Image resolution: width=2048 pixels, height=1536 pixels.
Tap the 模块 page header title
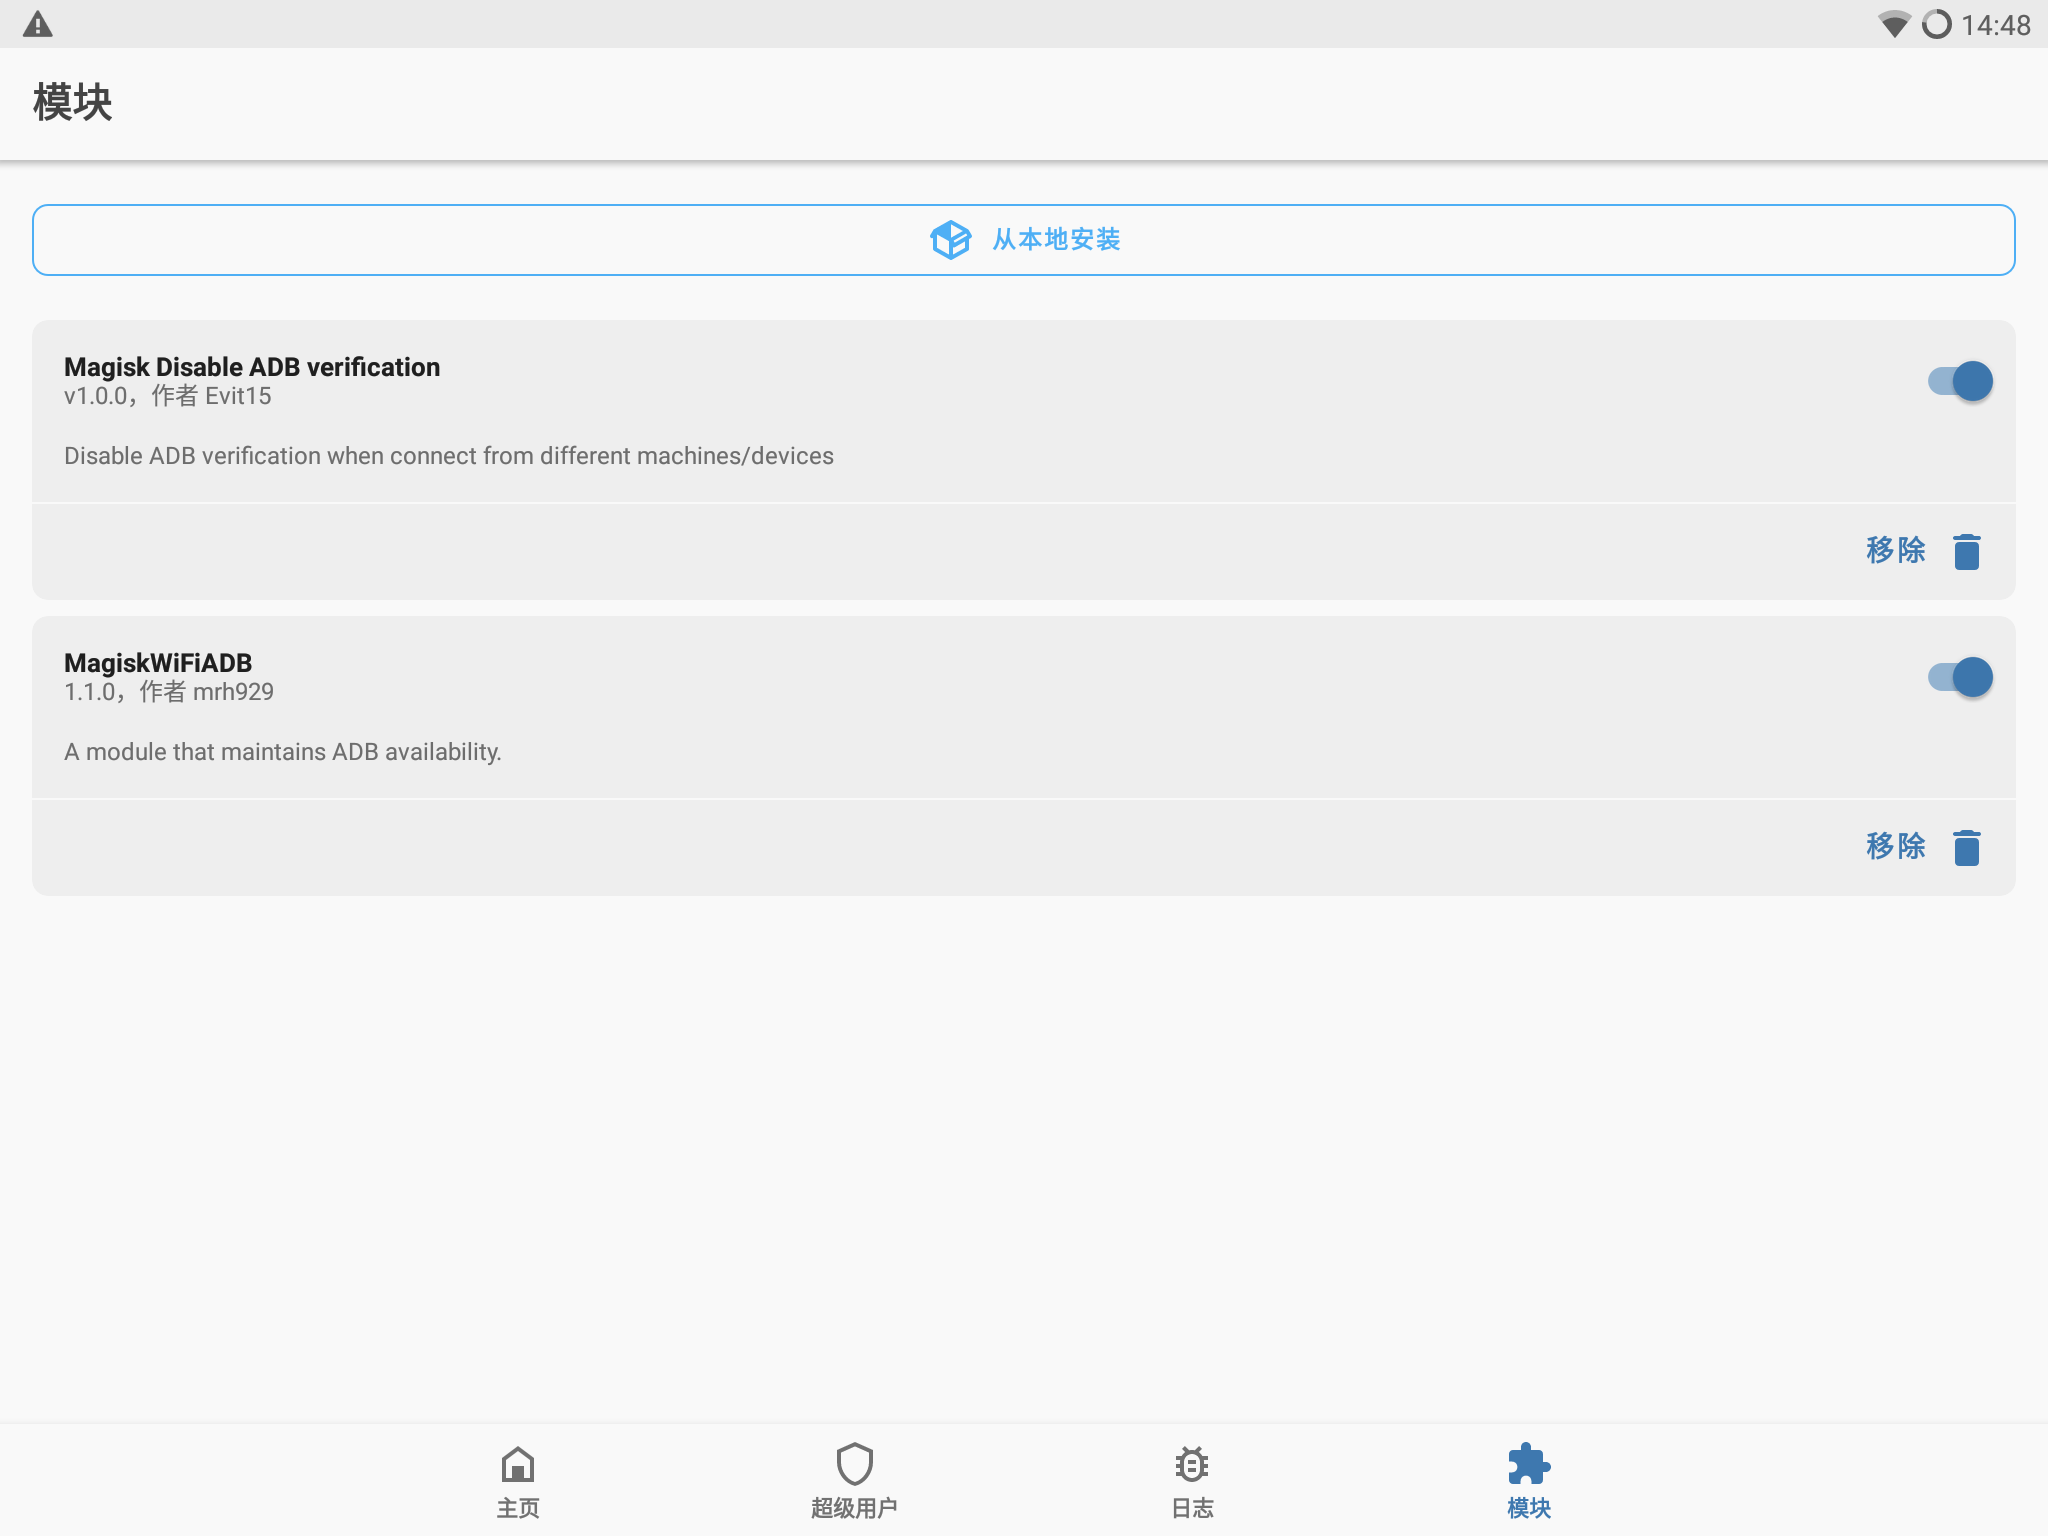(72, 102)
